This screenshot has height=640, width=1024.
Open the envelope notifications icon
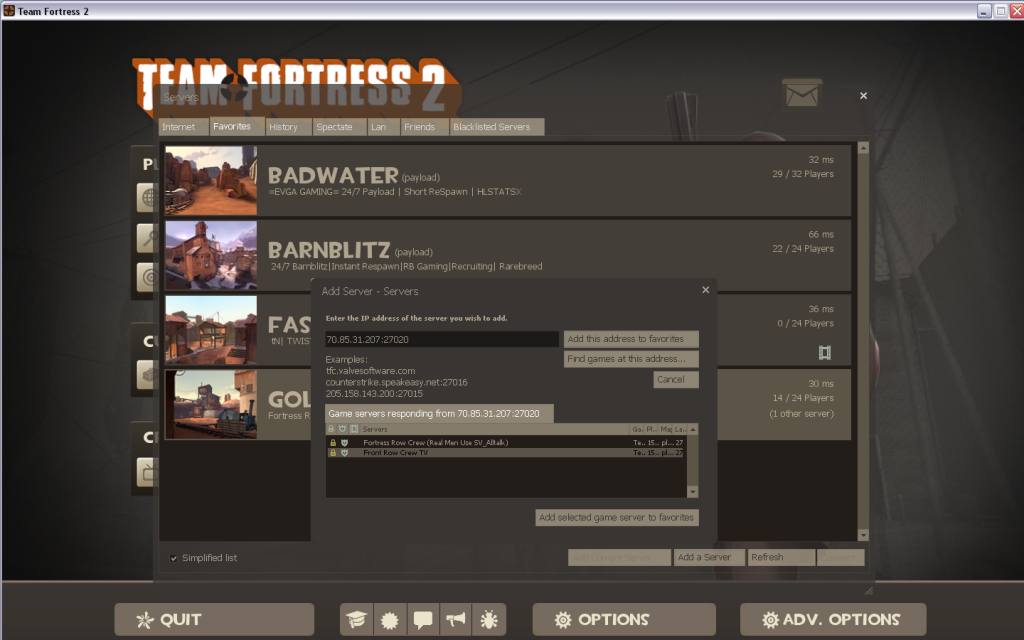802,95
